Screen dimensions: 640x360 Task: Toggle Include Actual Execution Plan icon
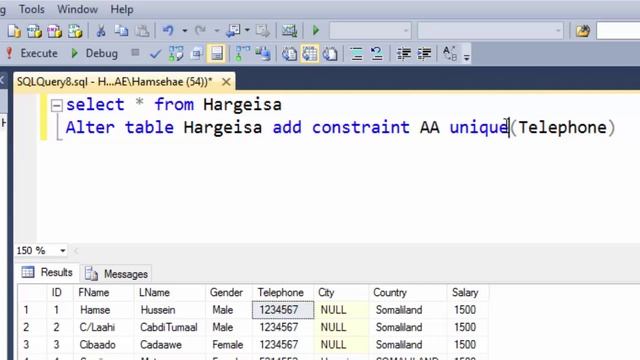point(242,53)
